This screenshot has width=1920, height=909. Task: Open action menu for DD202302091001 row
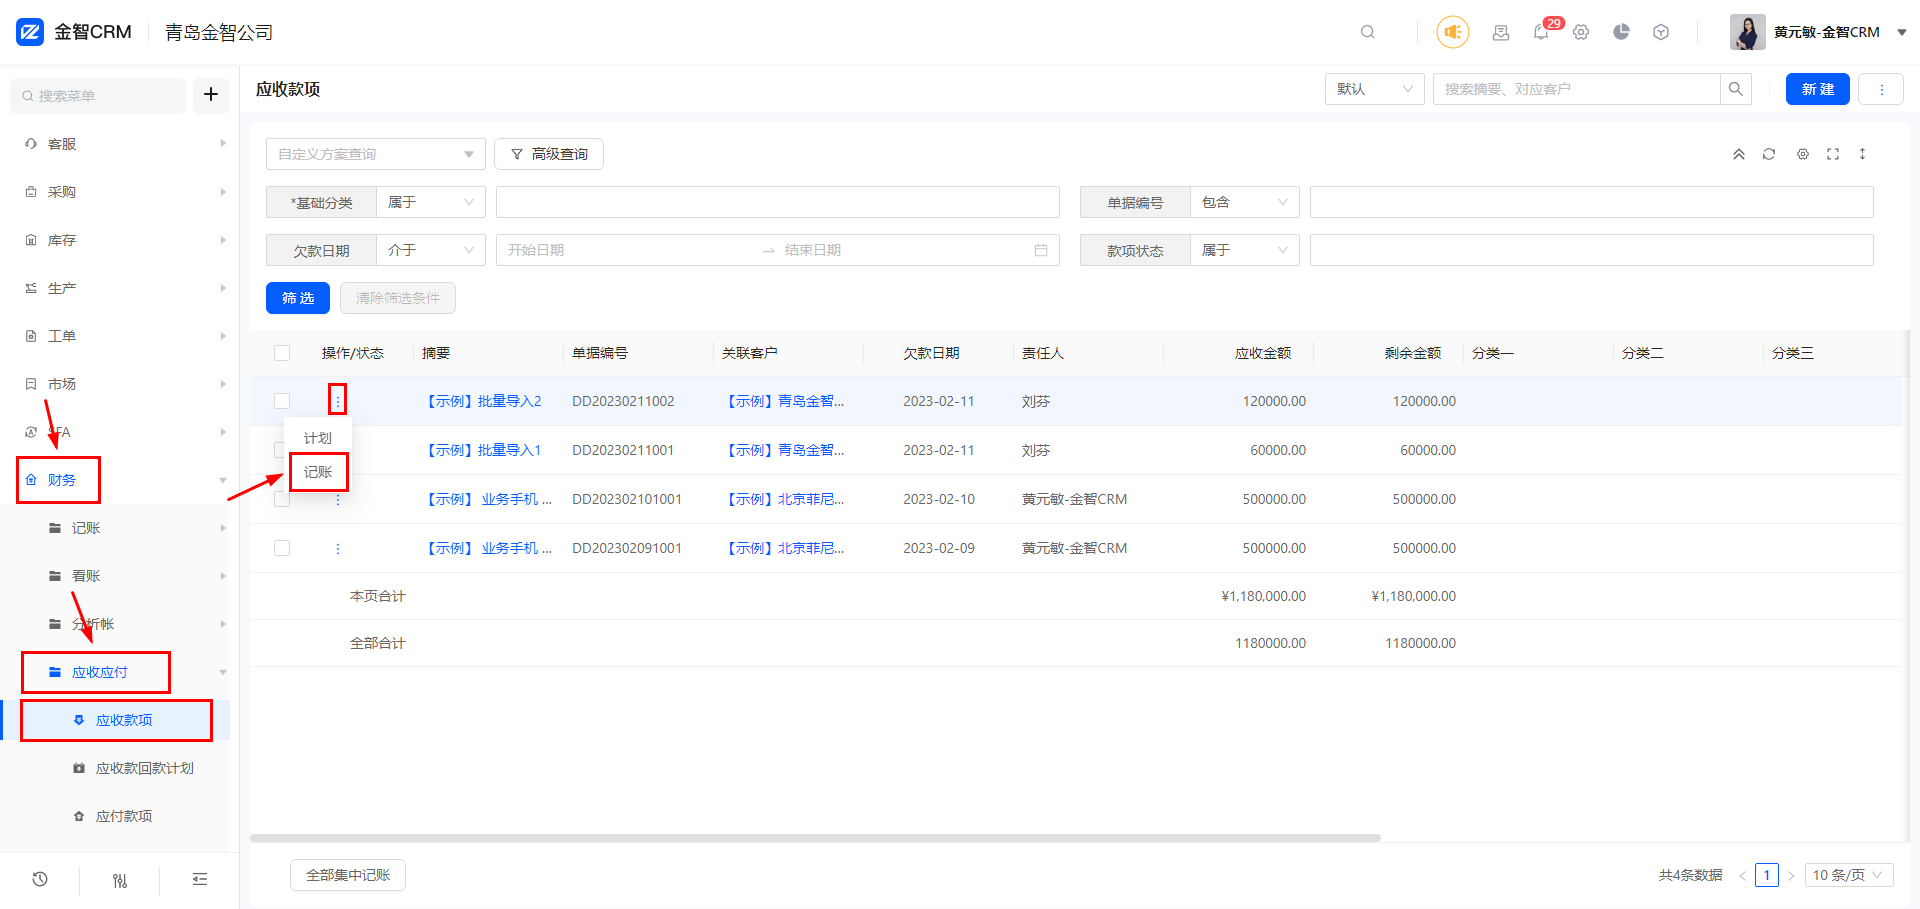[x=338, y=548]
